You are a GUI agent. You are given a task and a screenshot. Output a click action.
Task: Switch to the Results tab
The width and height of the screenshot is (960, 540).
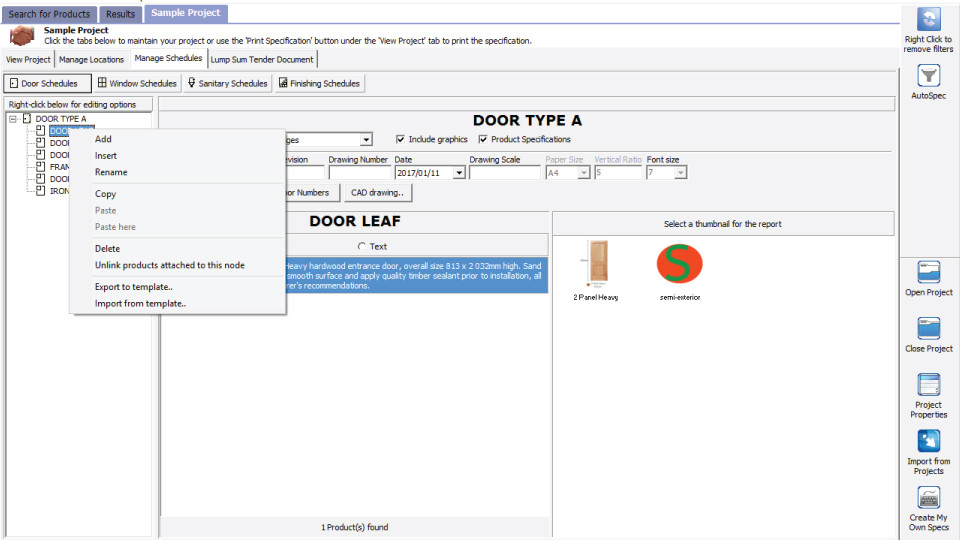tap(120, 13)
